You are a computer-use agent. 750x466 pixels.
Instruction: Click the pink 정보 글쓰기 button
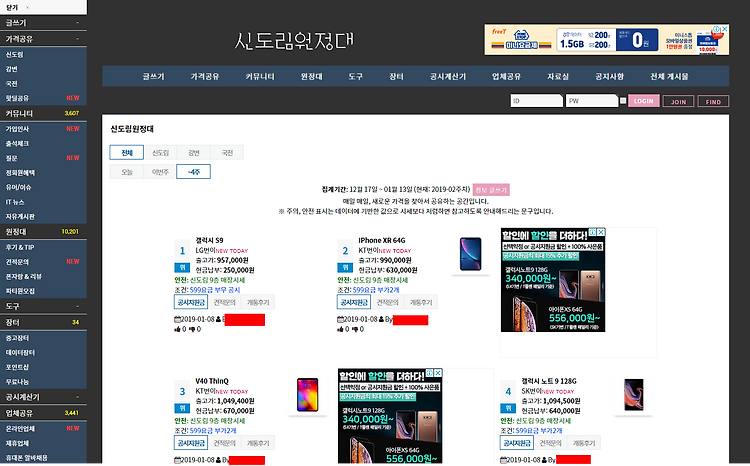coord(491,190)
